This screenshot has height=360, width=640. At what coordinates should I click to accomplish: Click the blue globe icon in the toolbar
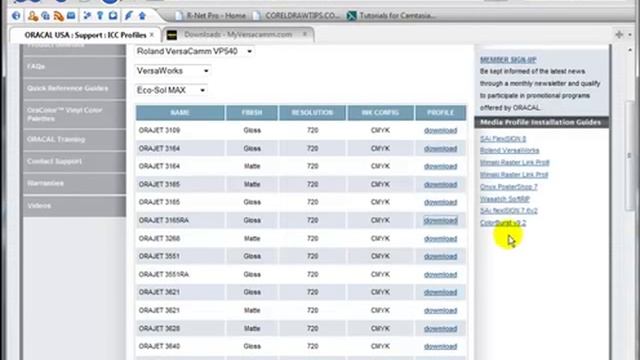[16, 16]
